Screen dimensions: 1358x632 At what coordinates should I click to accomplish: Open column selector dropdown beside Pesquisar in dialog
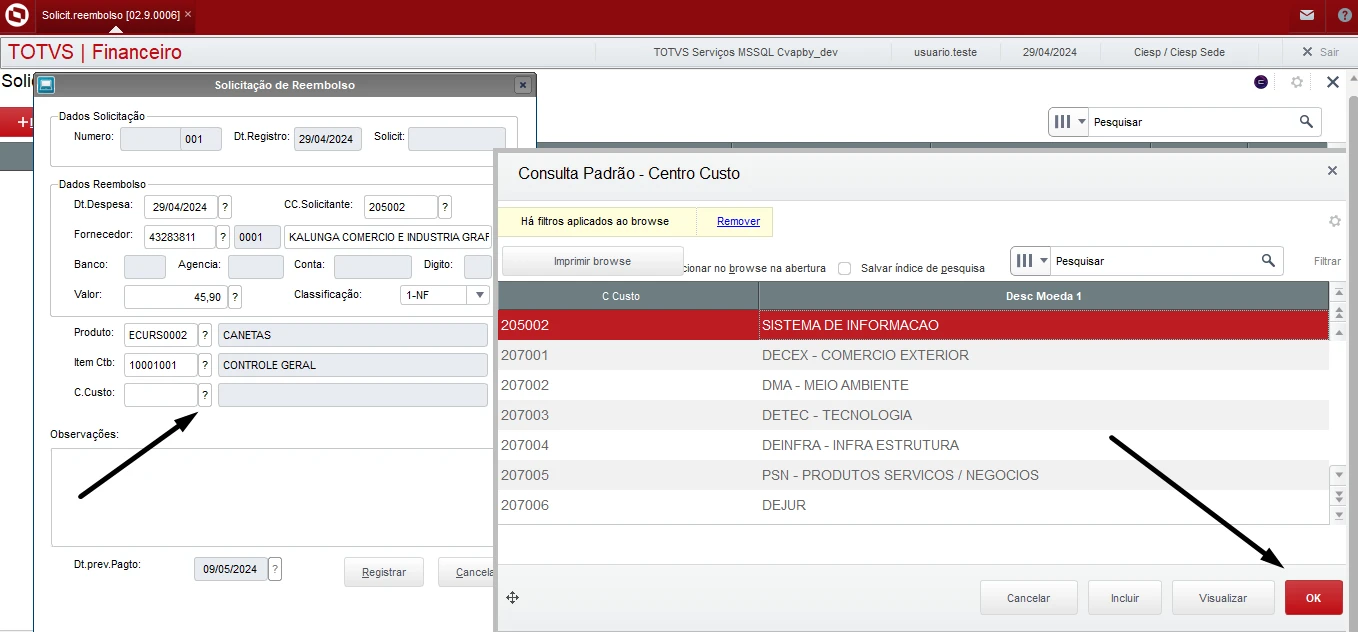[x=1031, y=261]
